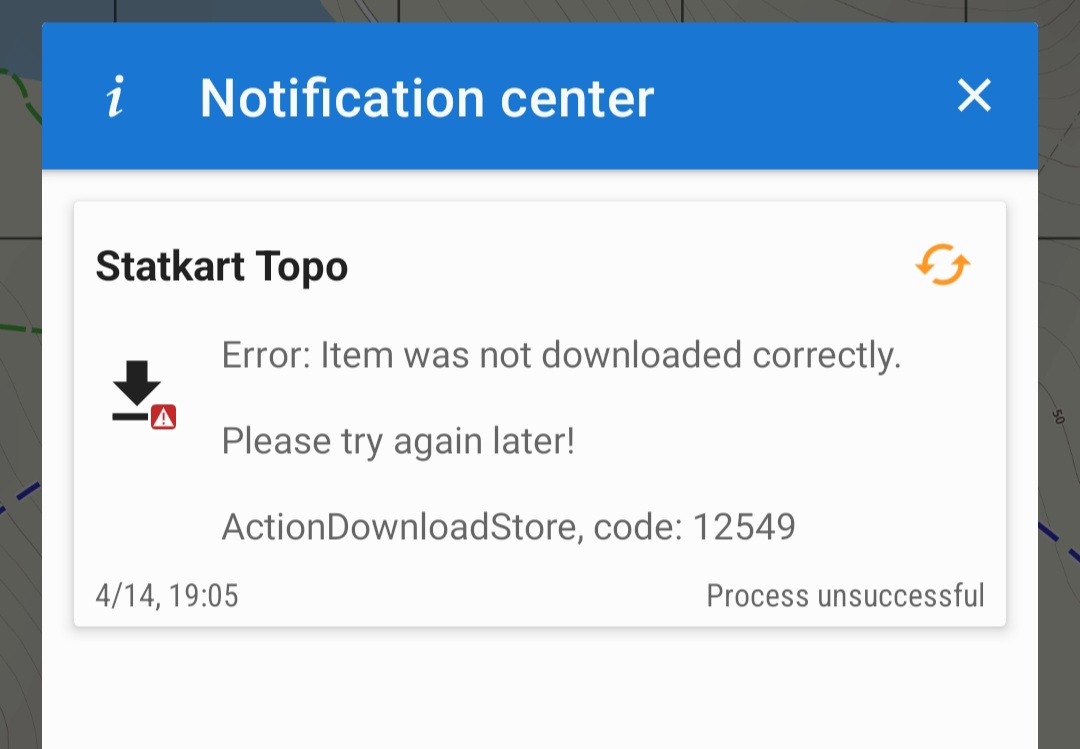
Task: Select the ActionDownloadStore code 12549 line
Action: click(x=508, y=527)
